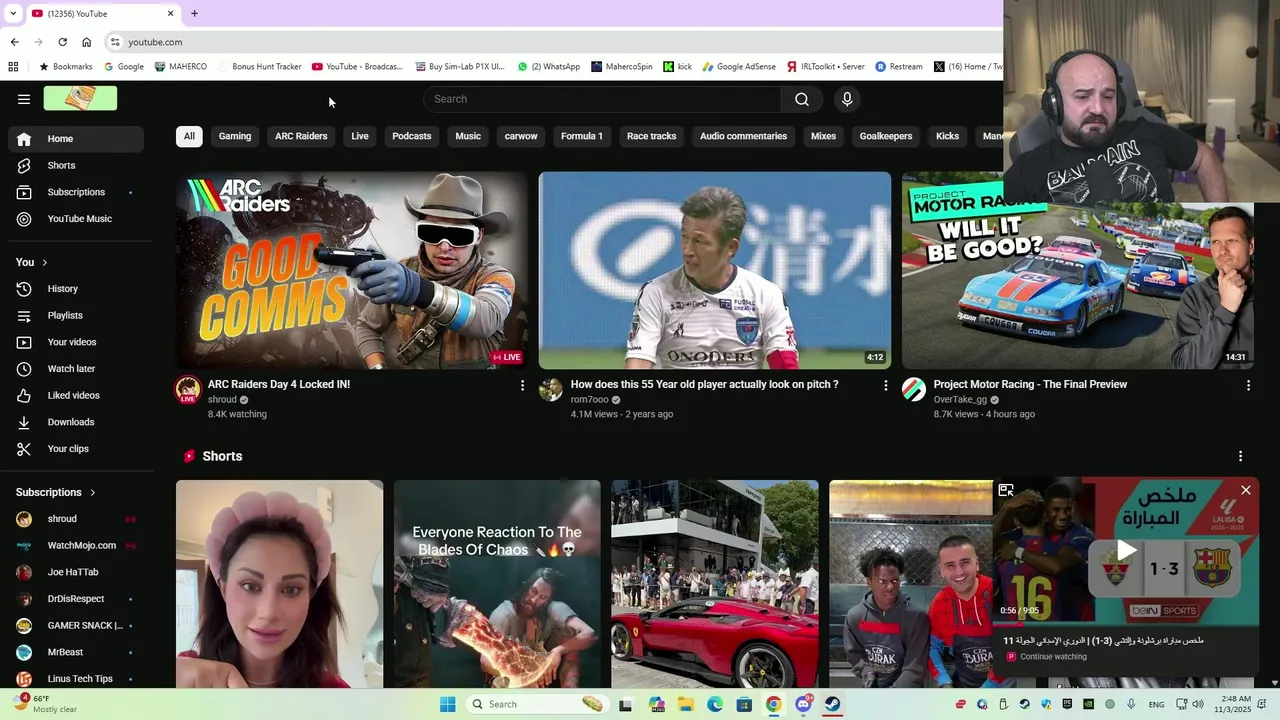This screenshot has width=1280, height=720.
Task: Click the YouTube logo in the header
Action: point(80,98)
